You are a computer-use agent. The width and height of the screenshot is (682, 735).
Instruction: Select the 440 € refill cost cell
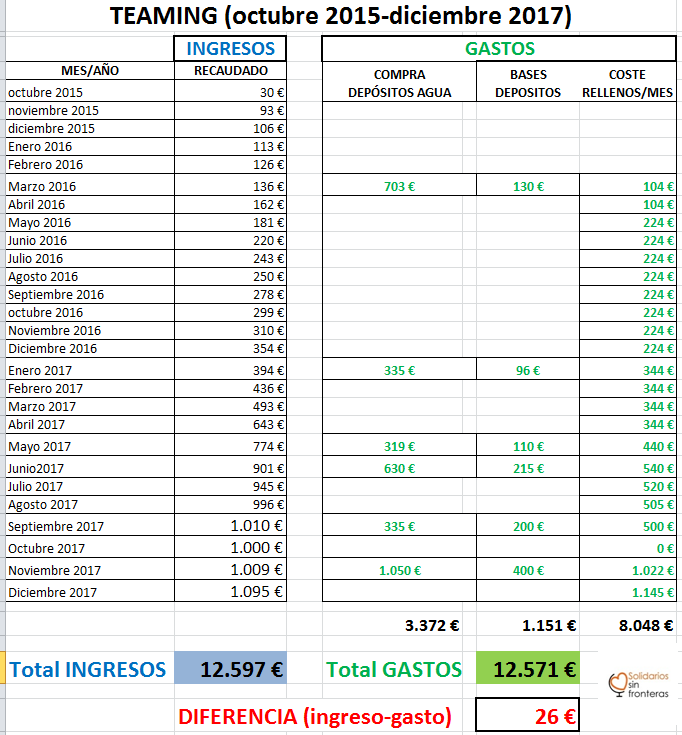pos(628,446)
